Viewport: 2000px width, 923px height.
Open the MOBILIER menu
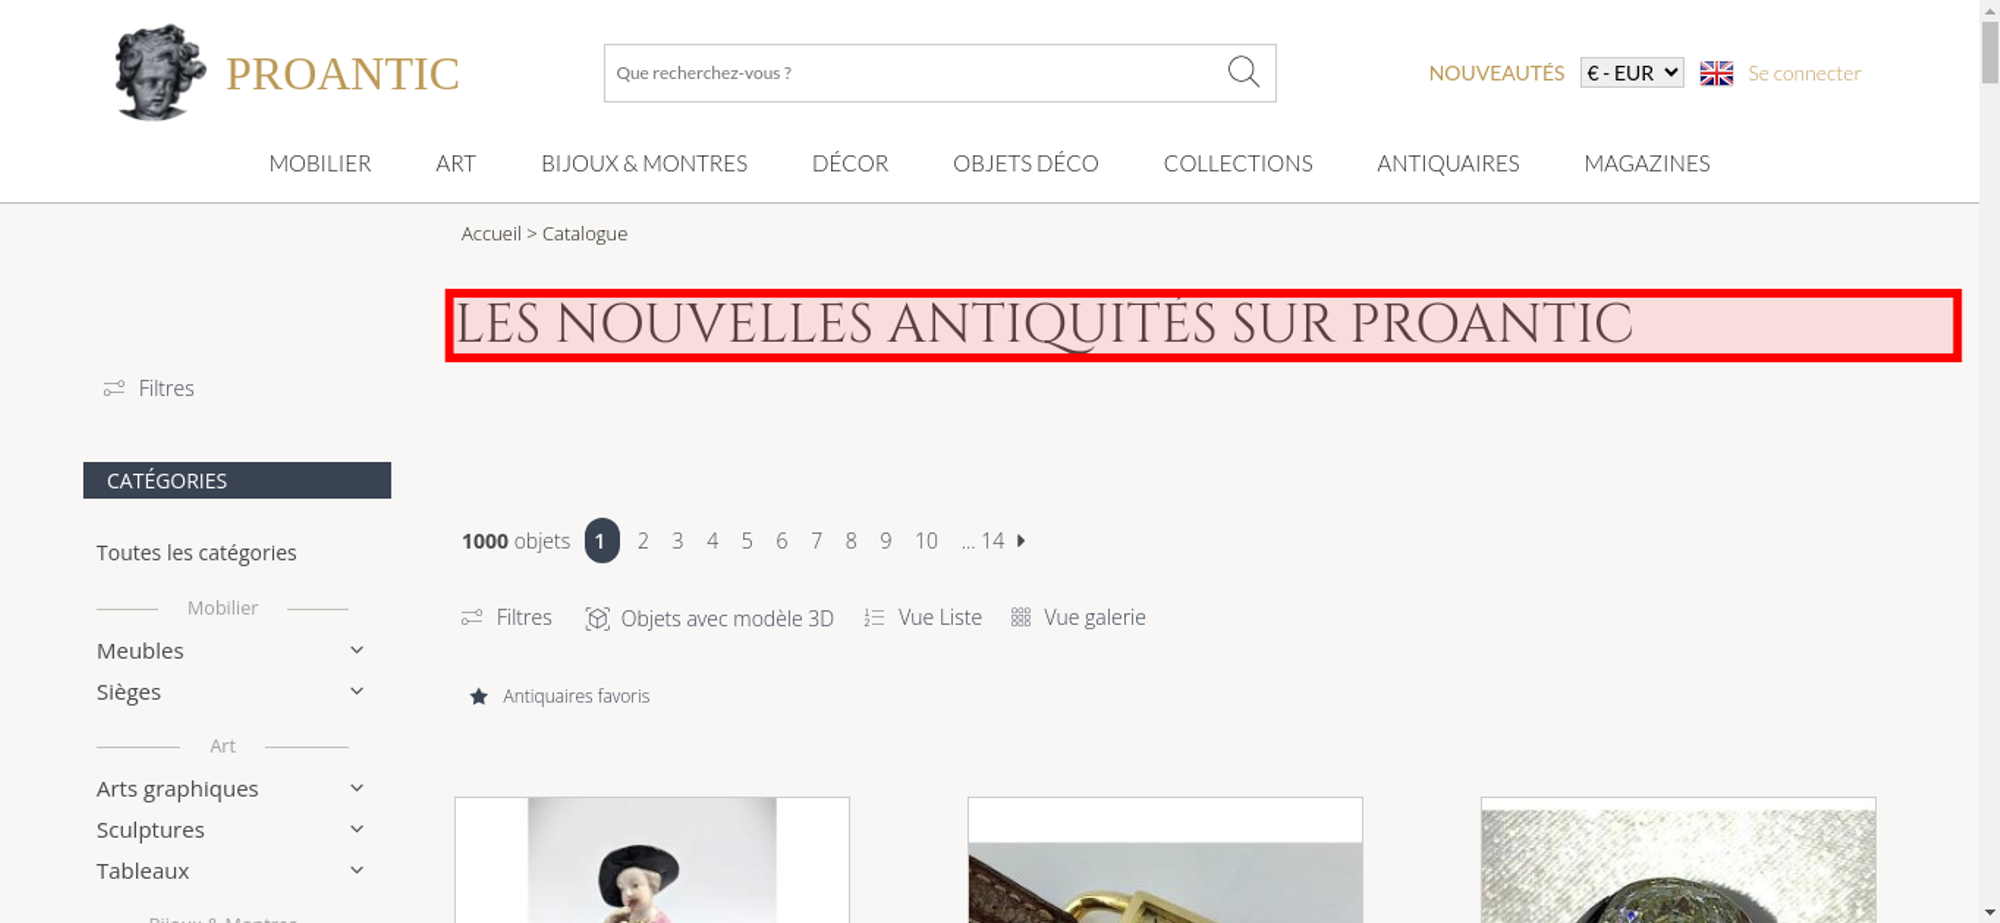320,163
